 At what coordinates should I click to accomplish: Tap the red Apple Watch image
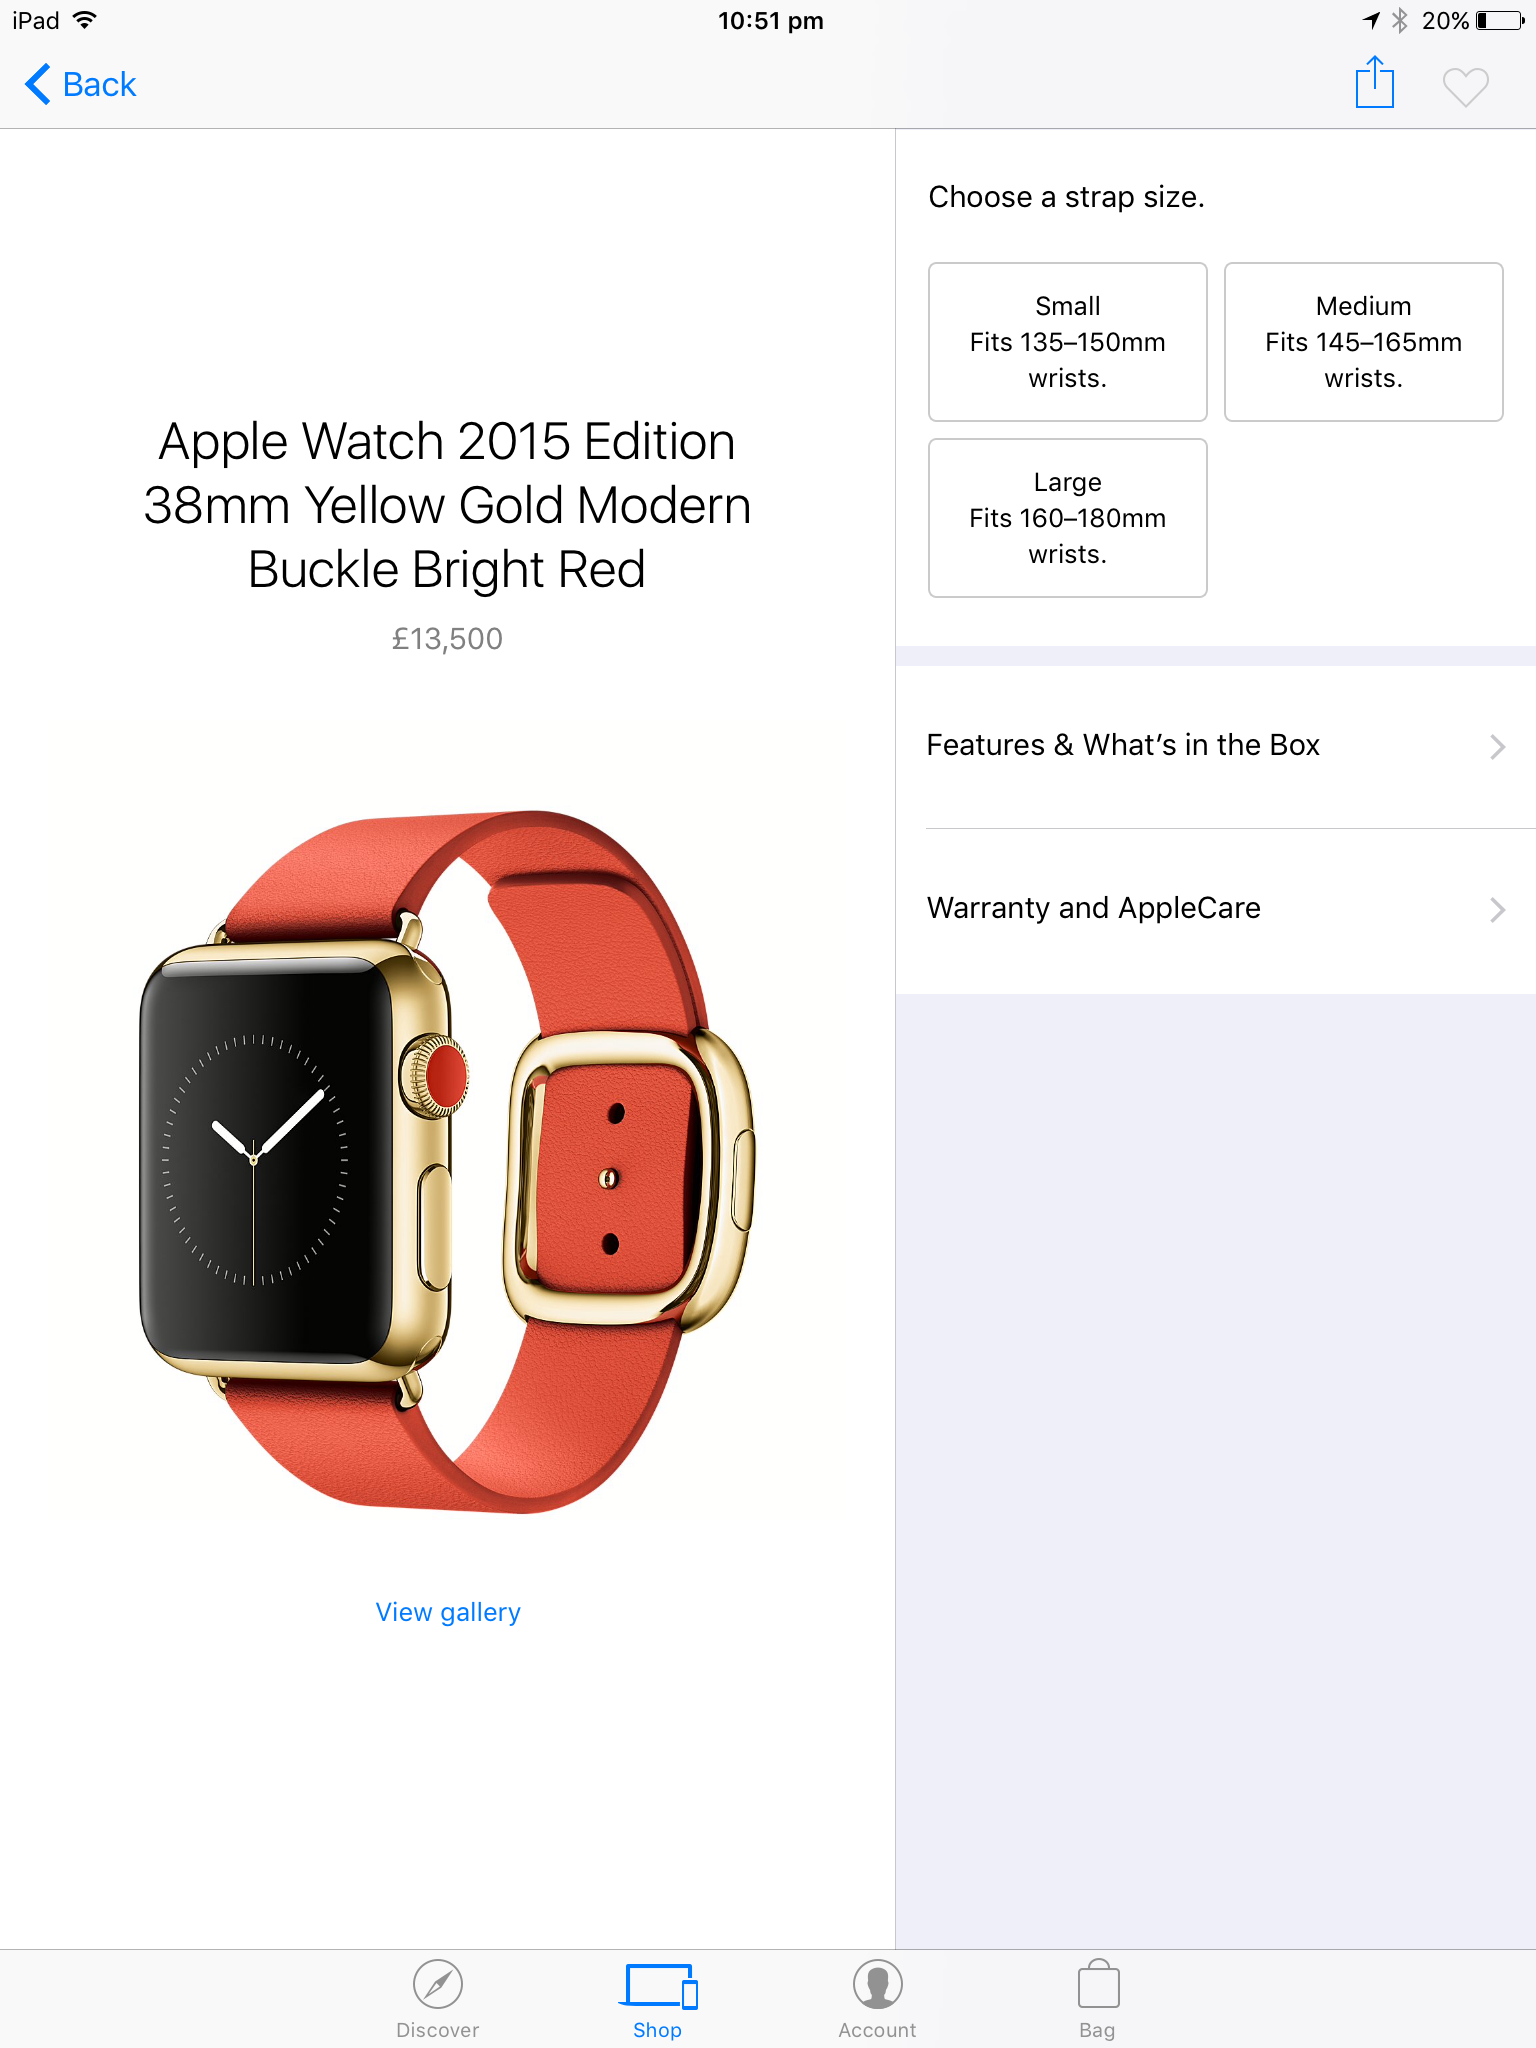(x=447, y=1162)
